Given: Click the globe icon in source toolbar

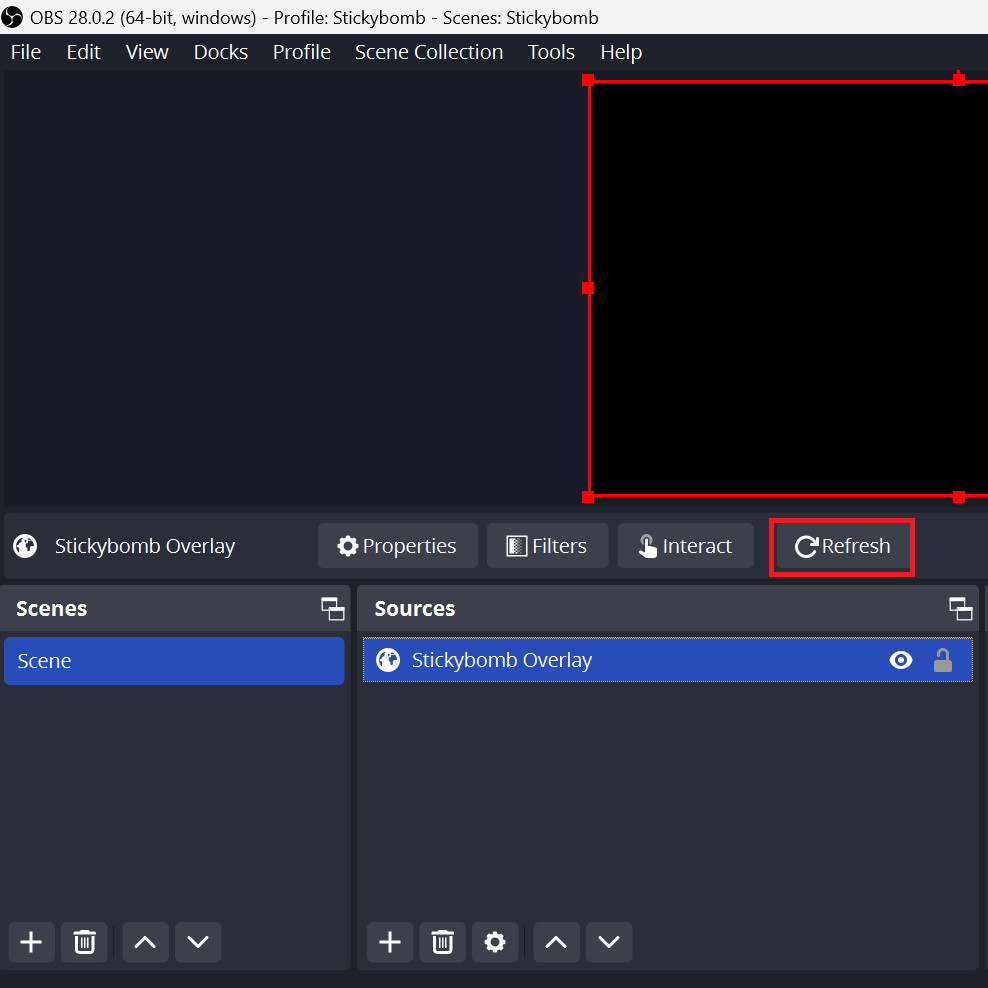Looking at the screenshot, I should 25,546.
